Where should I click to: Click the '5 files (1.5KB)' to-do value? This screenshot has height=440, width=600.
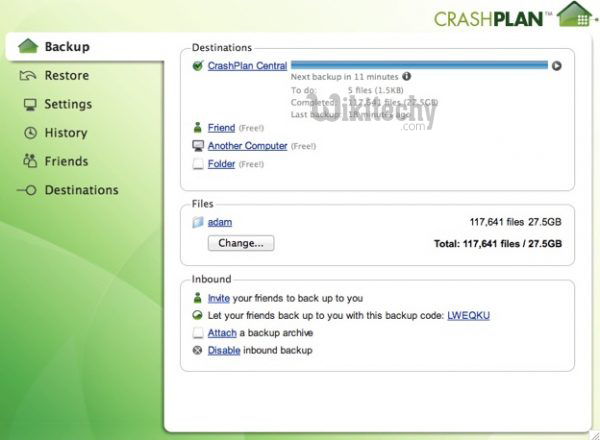pyautogui.click(x=375, y=90)
